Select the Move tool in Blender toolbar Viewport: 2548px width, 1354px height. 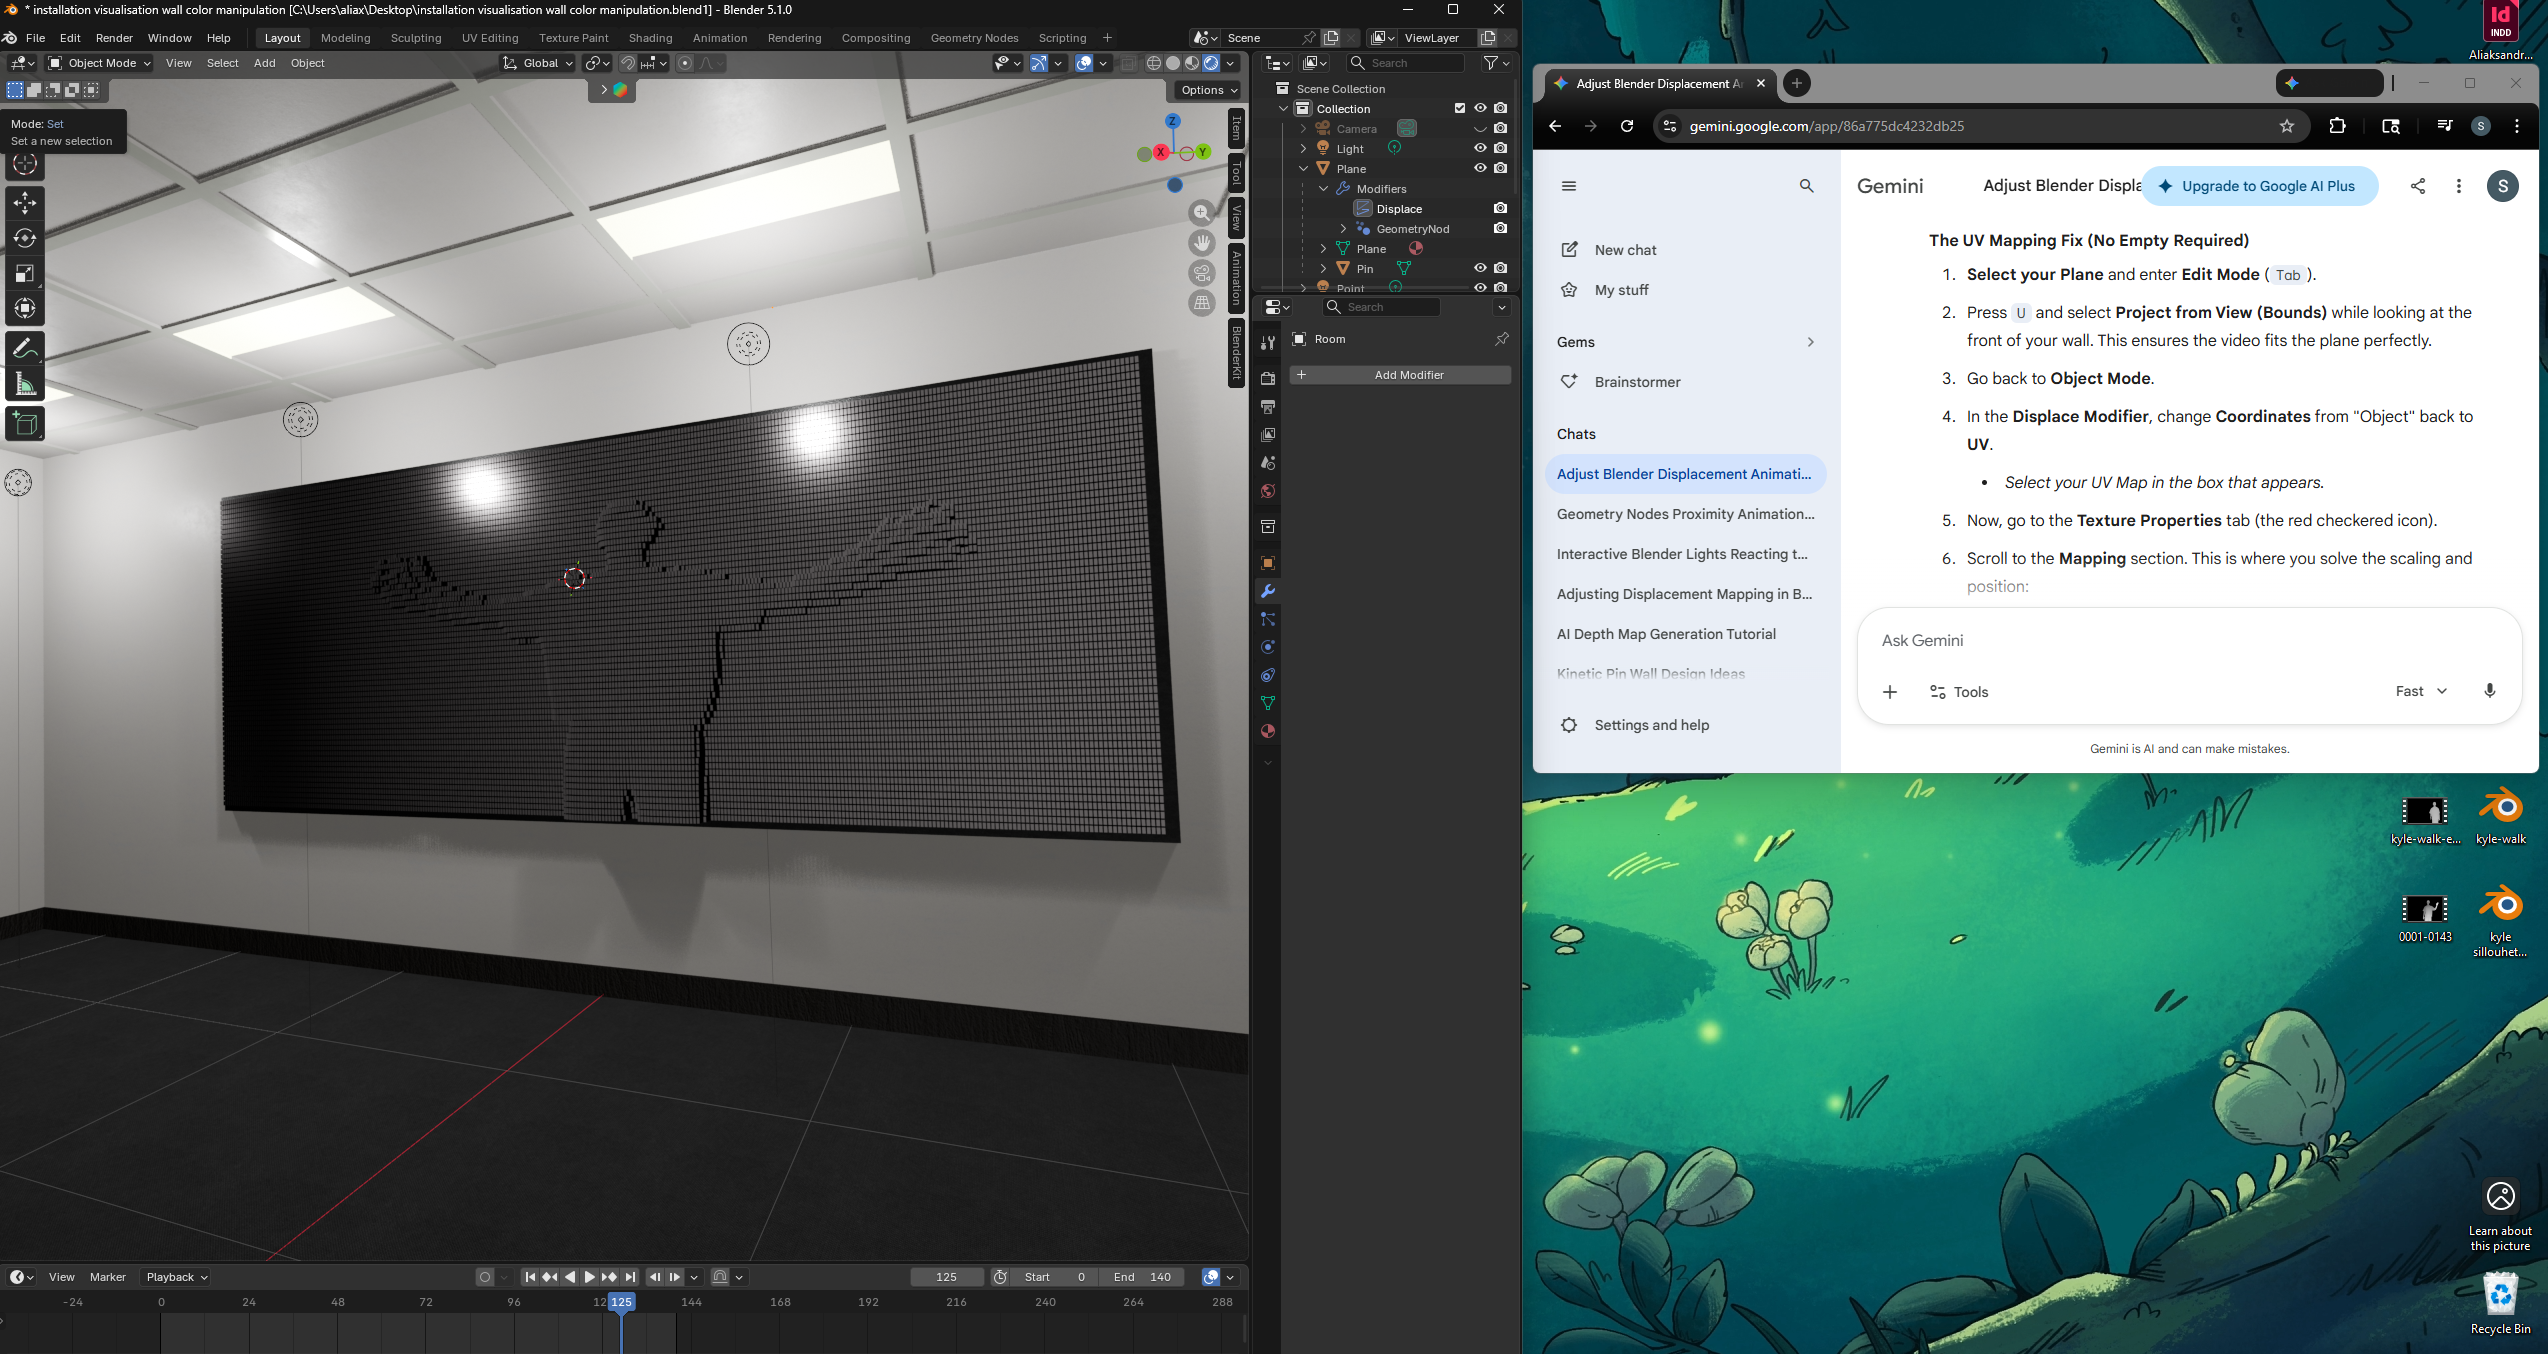click(25, 203)
